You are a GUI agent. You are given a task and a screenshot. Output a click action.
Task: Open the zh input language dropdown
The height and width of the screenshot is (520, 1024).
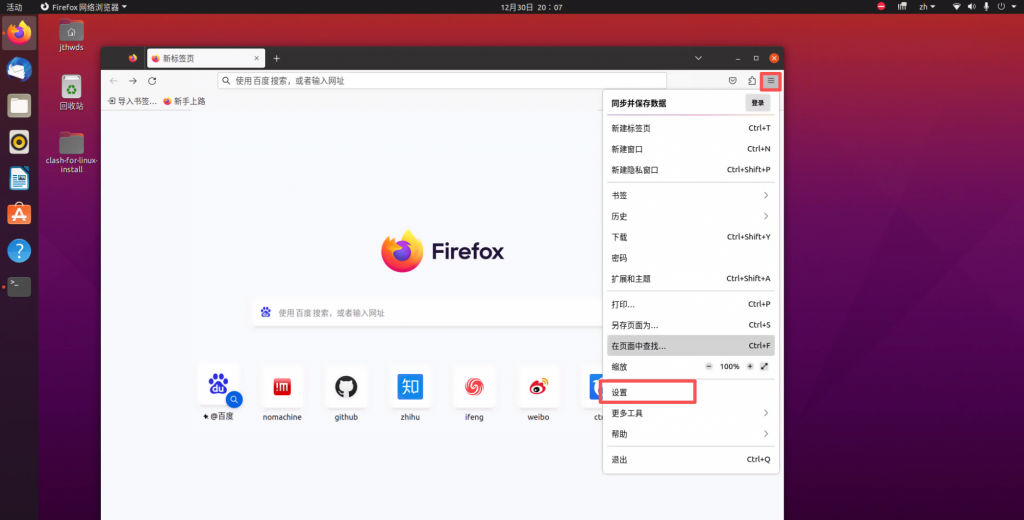(926, 7)
